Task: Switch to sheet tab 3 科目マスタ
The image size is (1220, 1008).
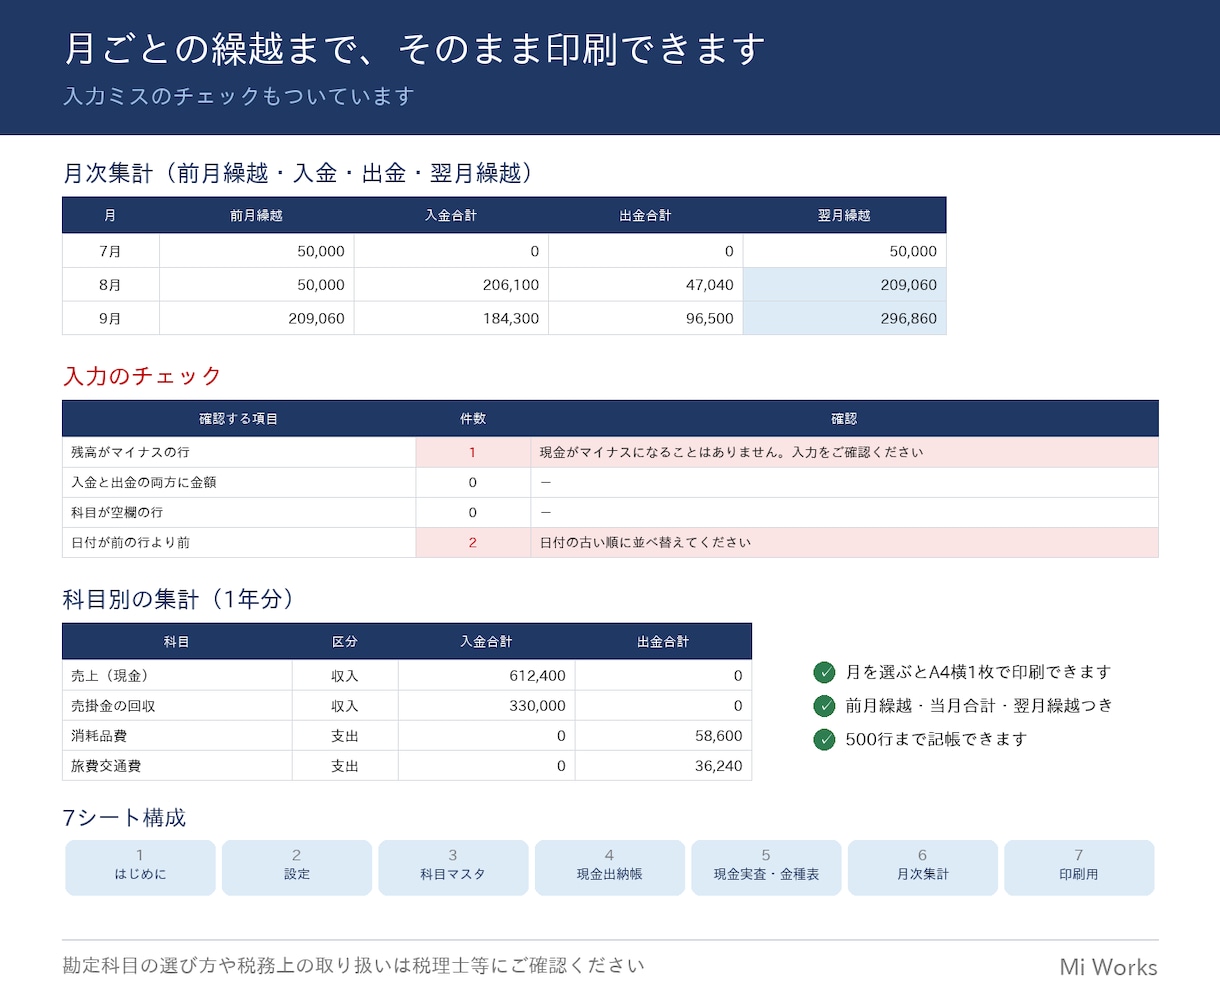Action: pyautogui.click(x=453, y=867)
